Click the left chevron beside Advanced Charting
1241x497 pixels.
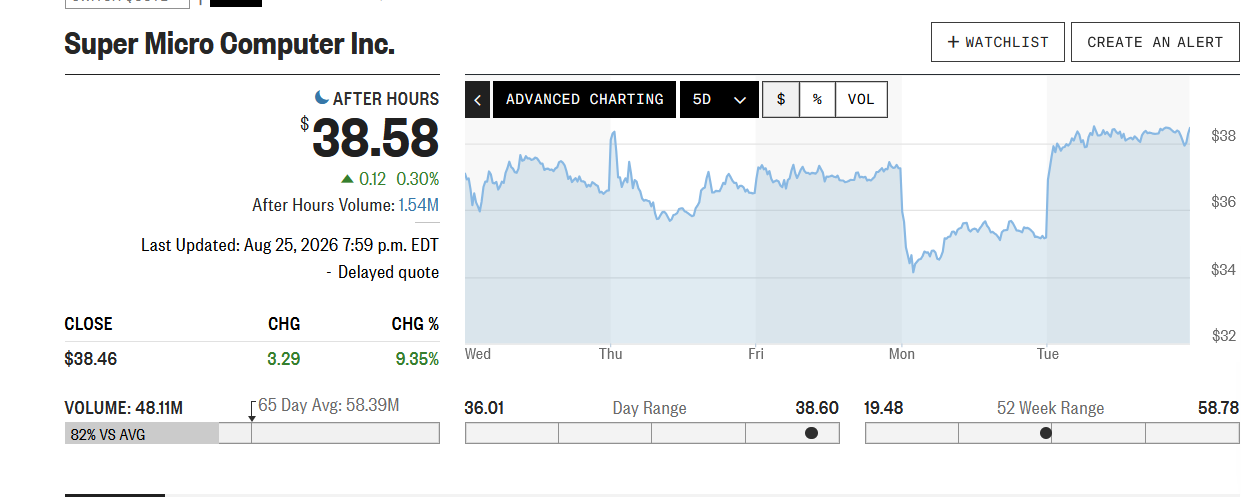tap(477, 100)
